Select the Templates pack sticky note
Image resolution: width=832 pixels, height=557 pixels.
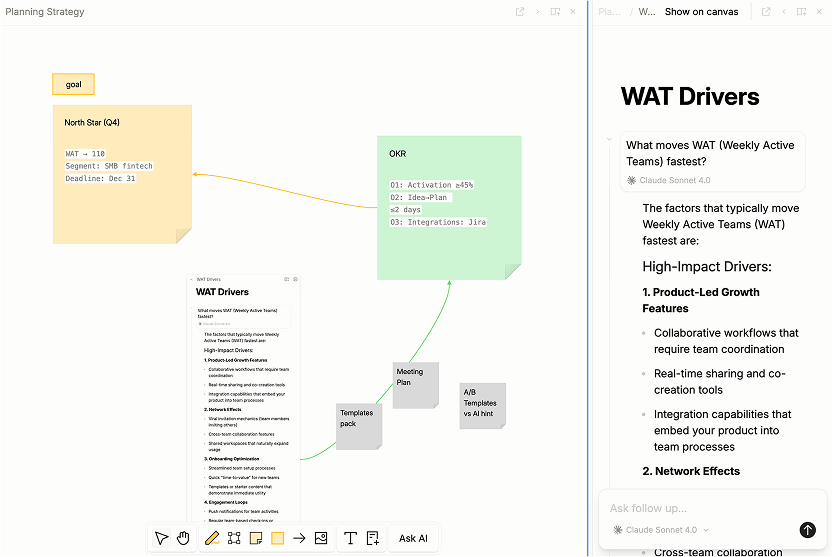pyautogui.click(x=359, y=424)
